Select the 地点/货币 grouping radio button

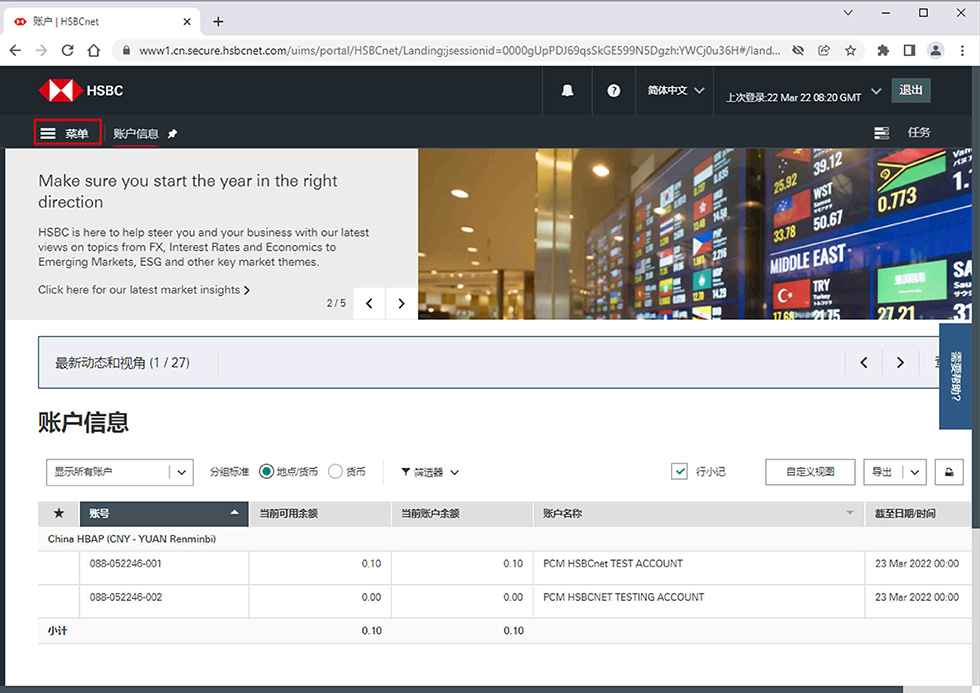click(x=266, y=472)
